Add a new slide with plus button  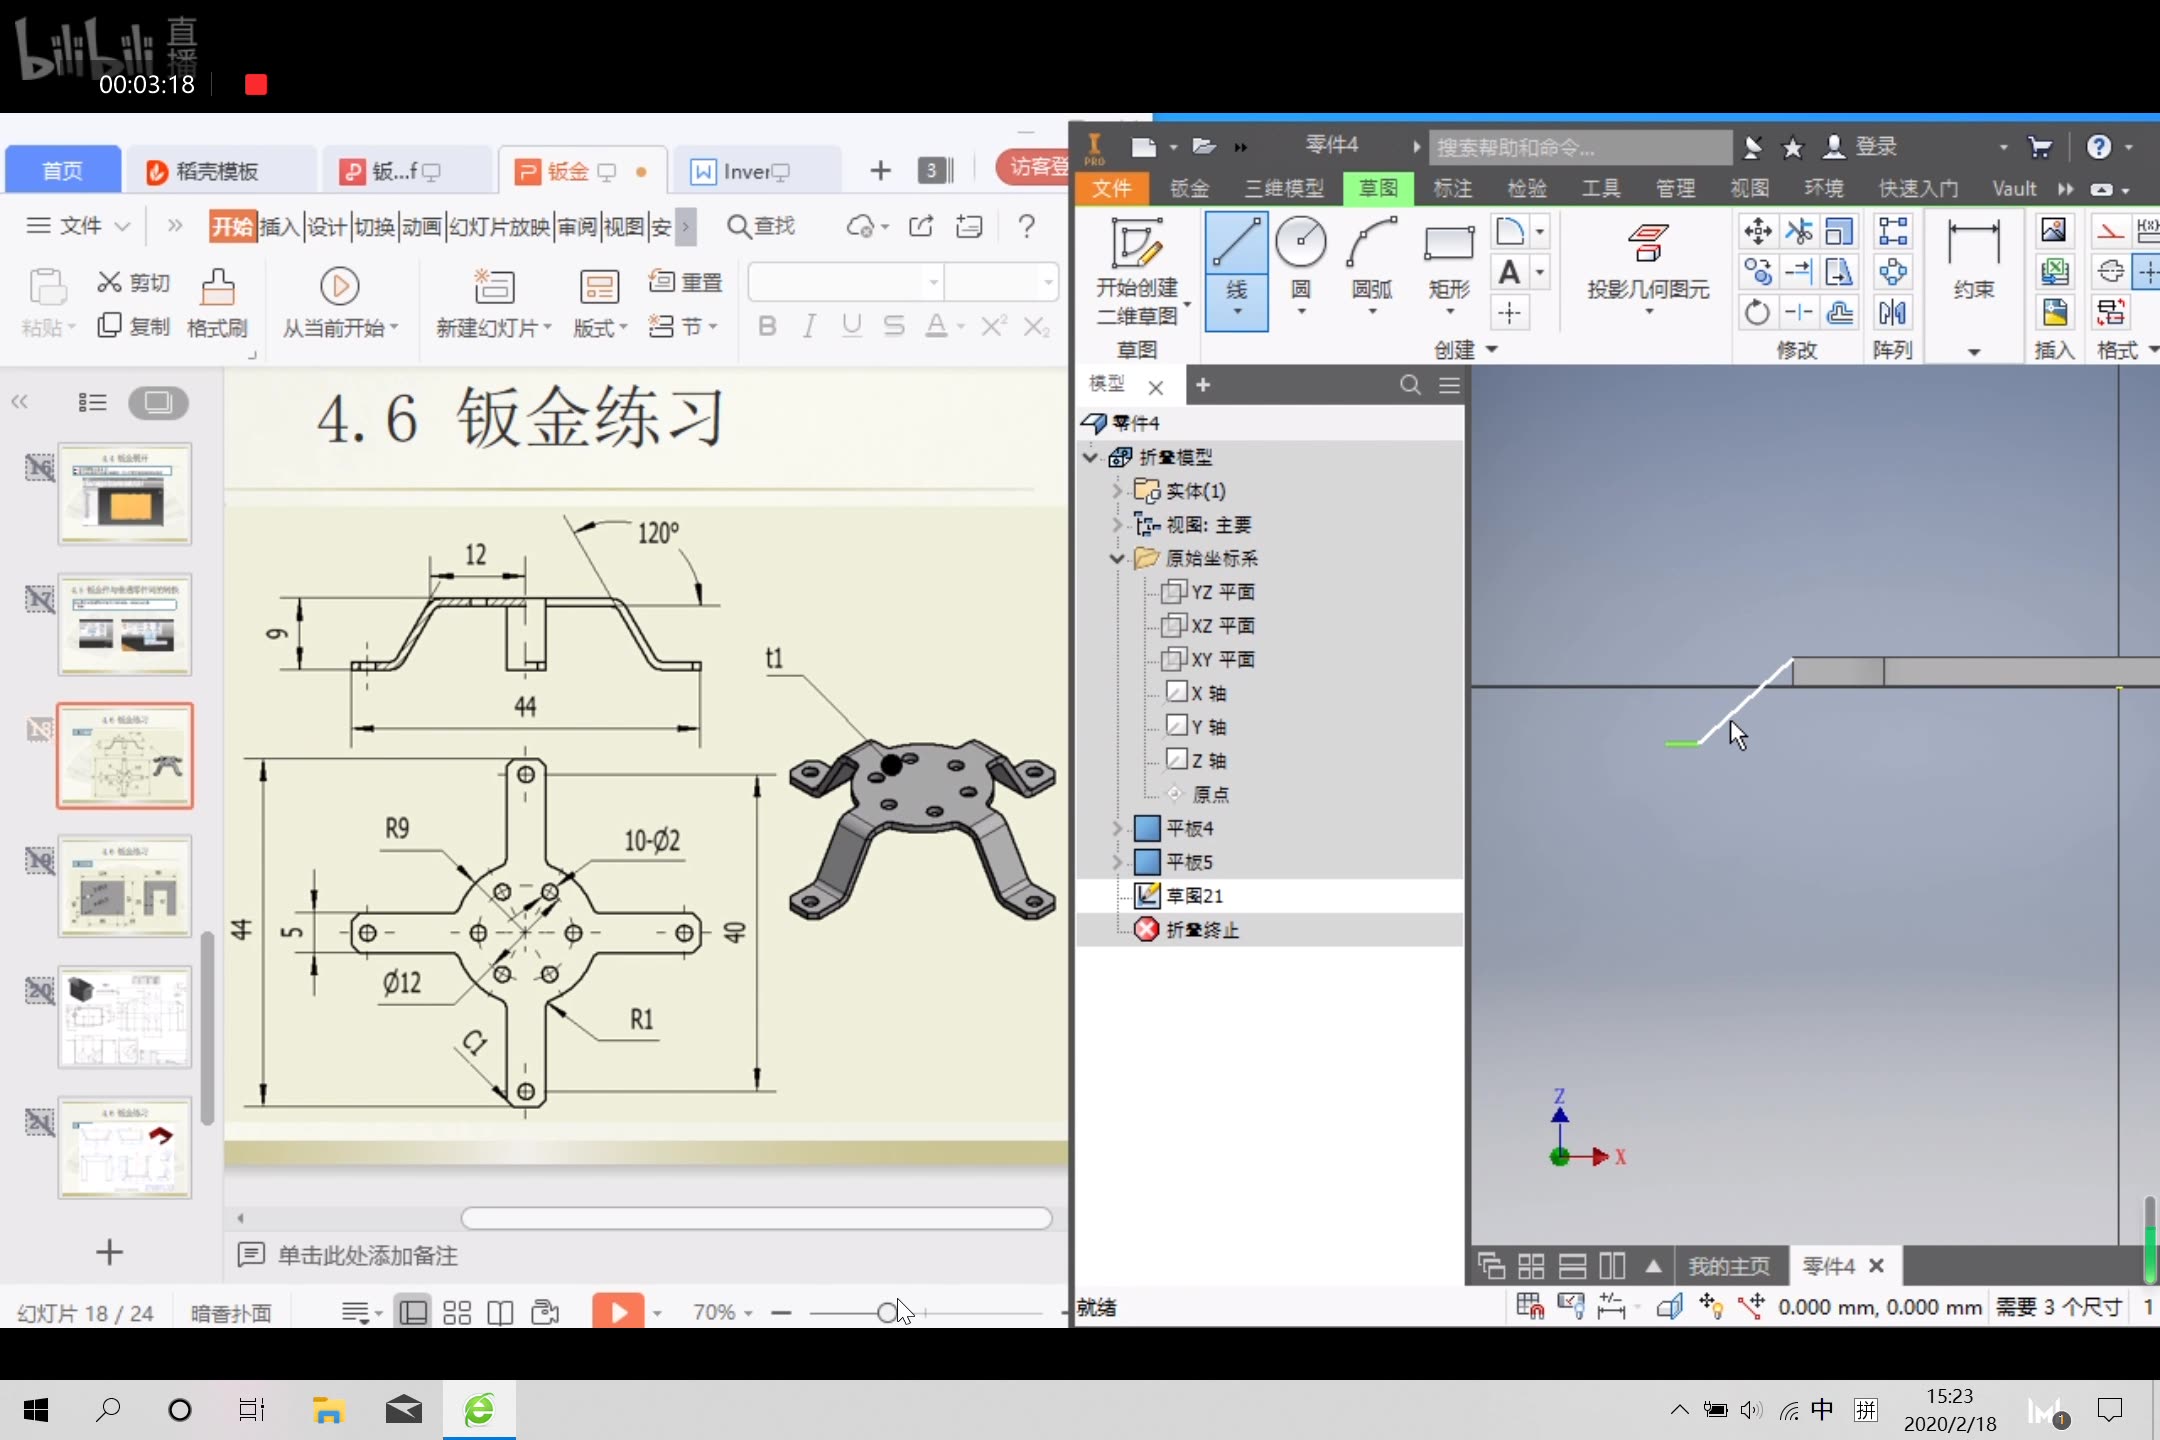click(x=109, y=1252)
